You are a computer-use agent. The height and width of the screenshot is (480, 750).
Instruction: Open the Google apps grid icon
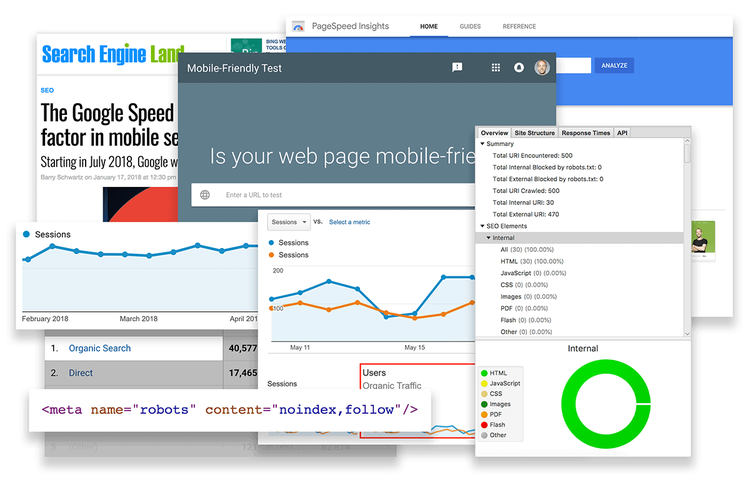pyautogui.click(x=496, y=67)
